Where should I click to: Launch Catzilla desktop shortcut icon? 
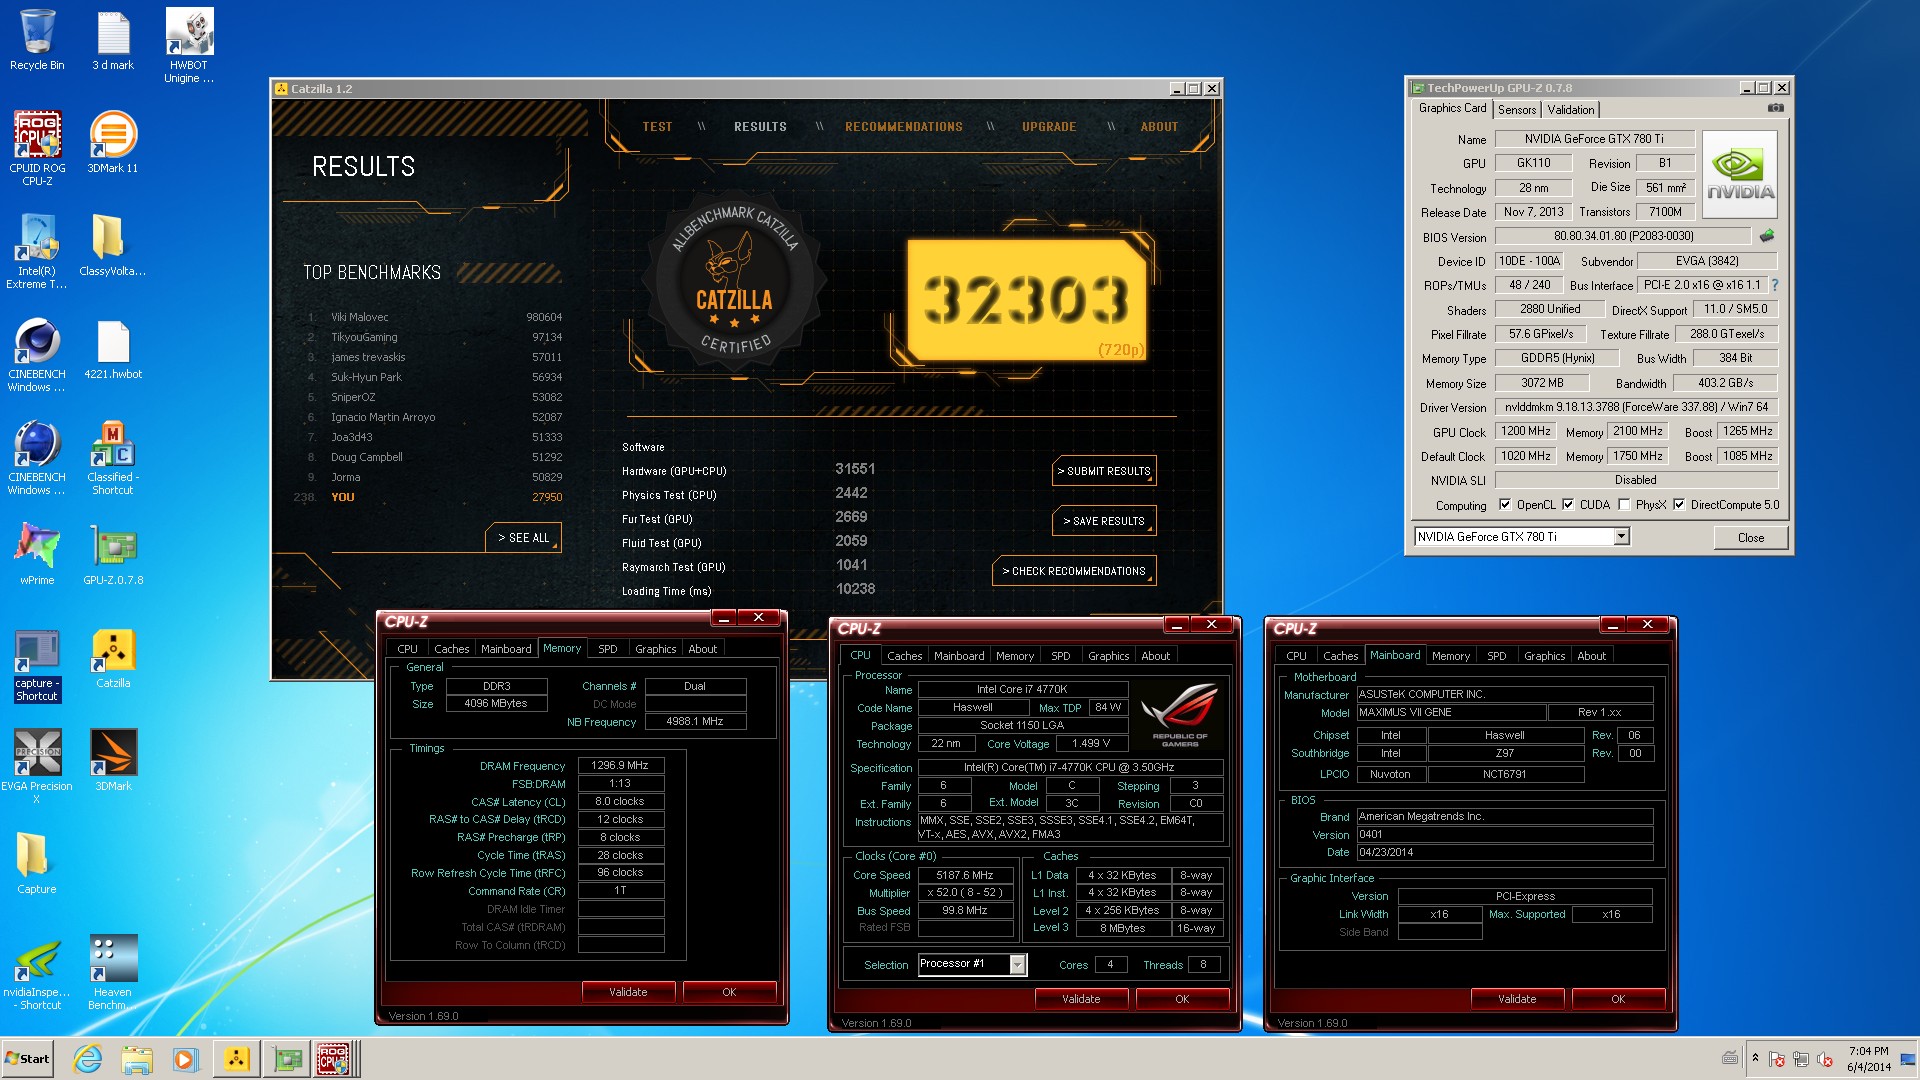coord(113,657)
